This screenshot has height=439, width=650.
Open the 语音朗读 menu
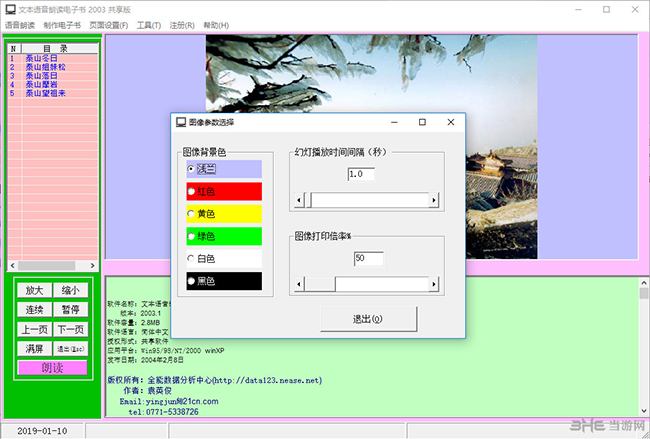point(20,25)
